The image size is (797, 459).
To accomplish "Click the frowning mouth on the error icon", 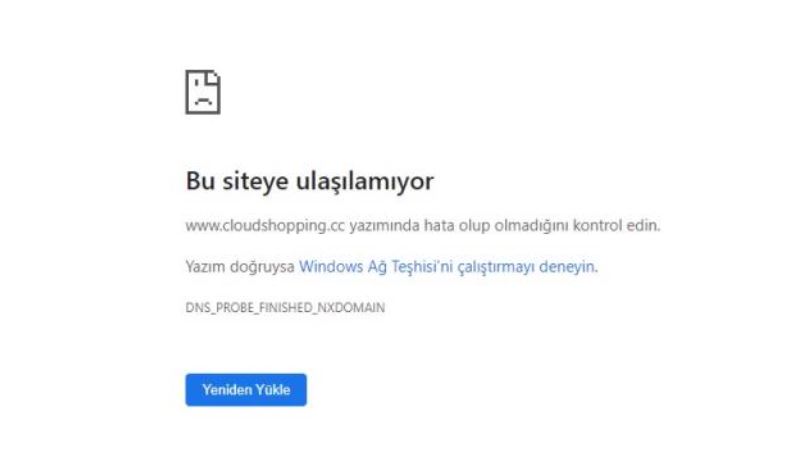I will point(203,101).
